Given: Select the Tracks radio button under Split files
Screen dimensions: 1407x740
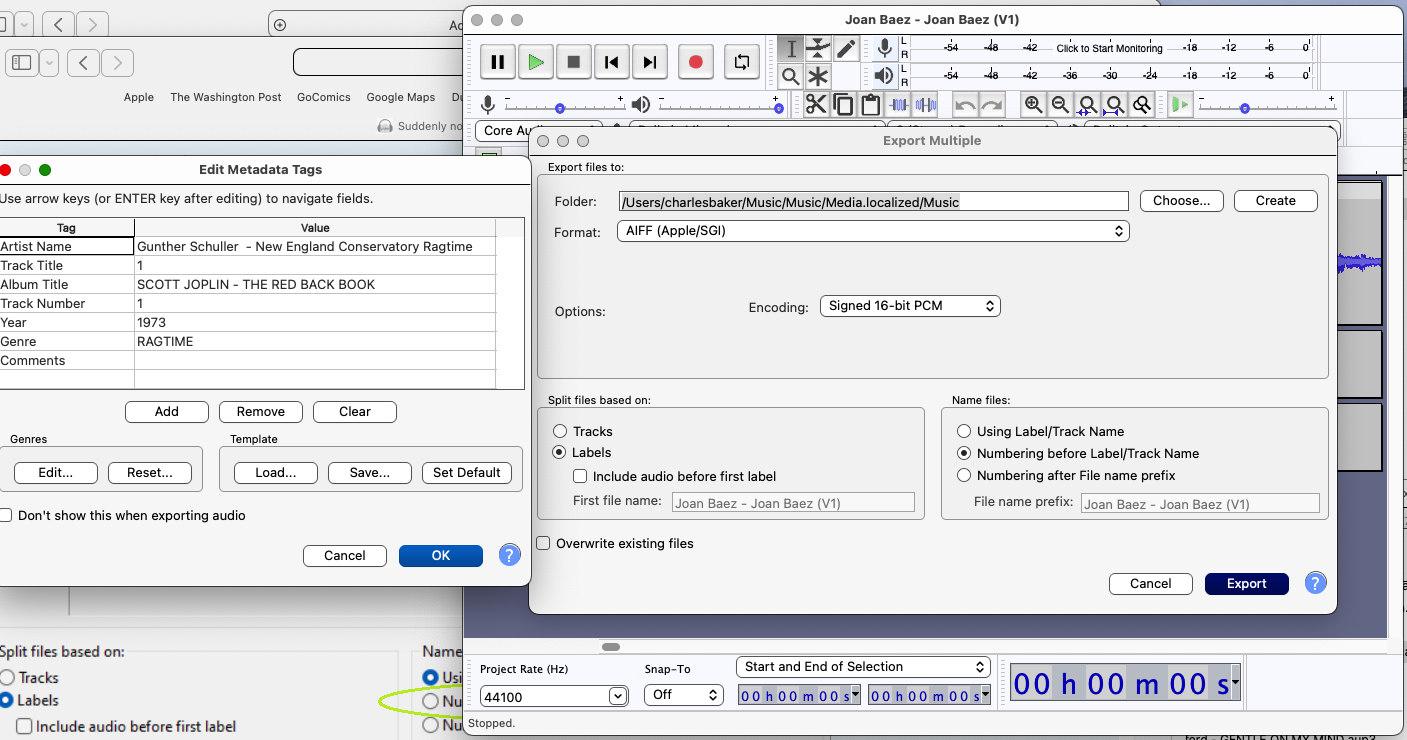Looking at the screenshot, I should coord(560,431).
